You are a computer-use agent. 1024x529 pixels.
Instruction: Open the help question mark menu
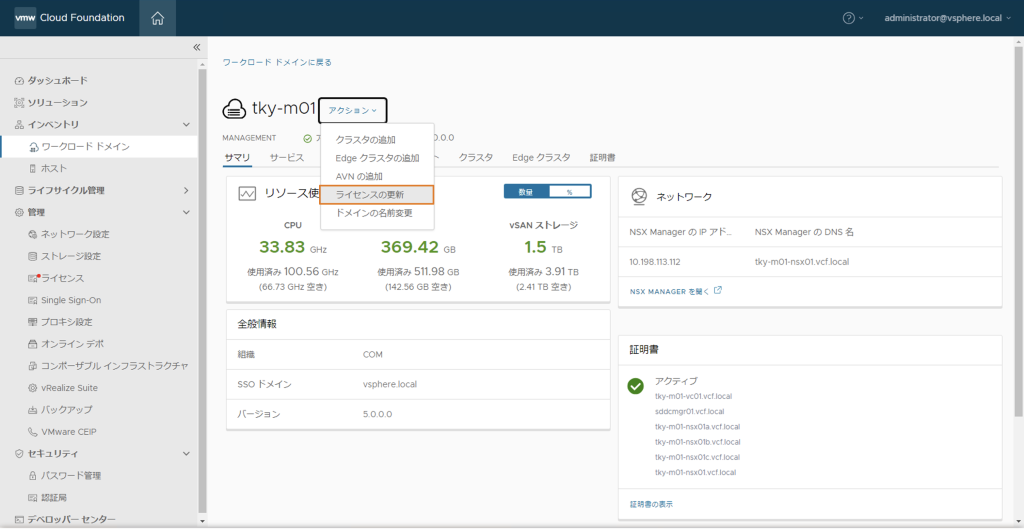pyautogui.click(x=849, y=18)
